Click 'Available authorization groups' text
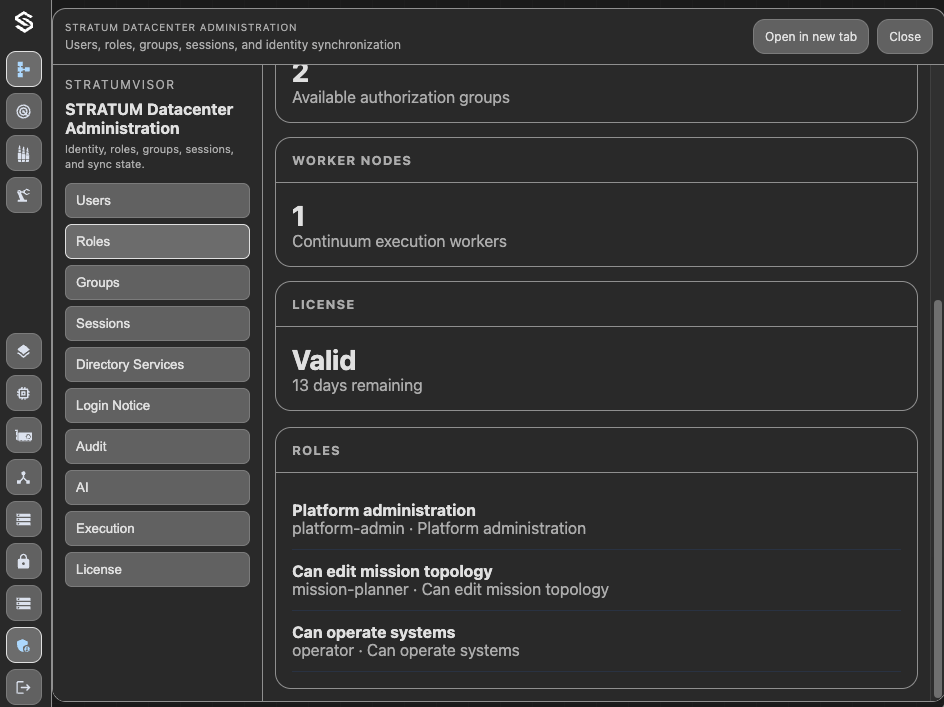The height and width of the screenshot is (707, 944). [x=401, y=98]
